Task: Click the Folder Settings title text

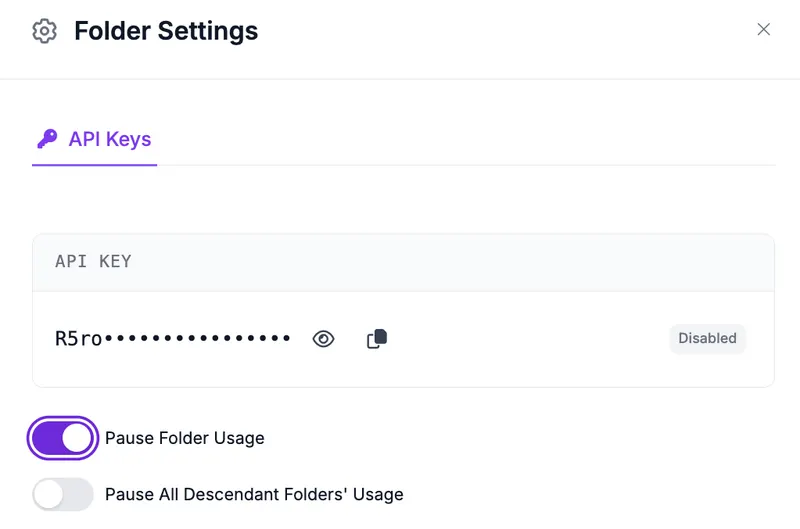Action: pyautogui.click(x=166, y=31)
